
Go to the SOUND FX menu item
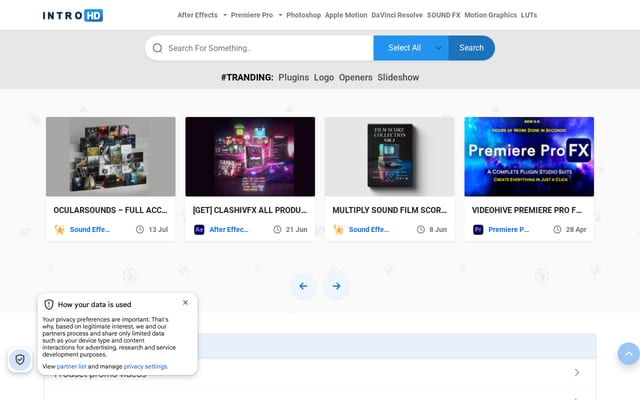click(x=443, y=15)
